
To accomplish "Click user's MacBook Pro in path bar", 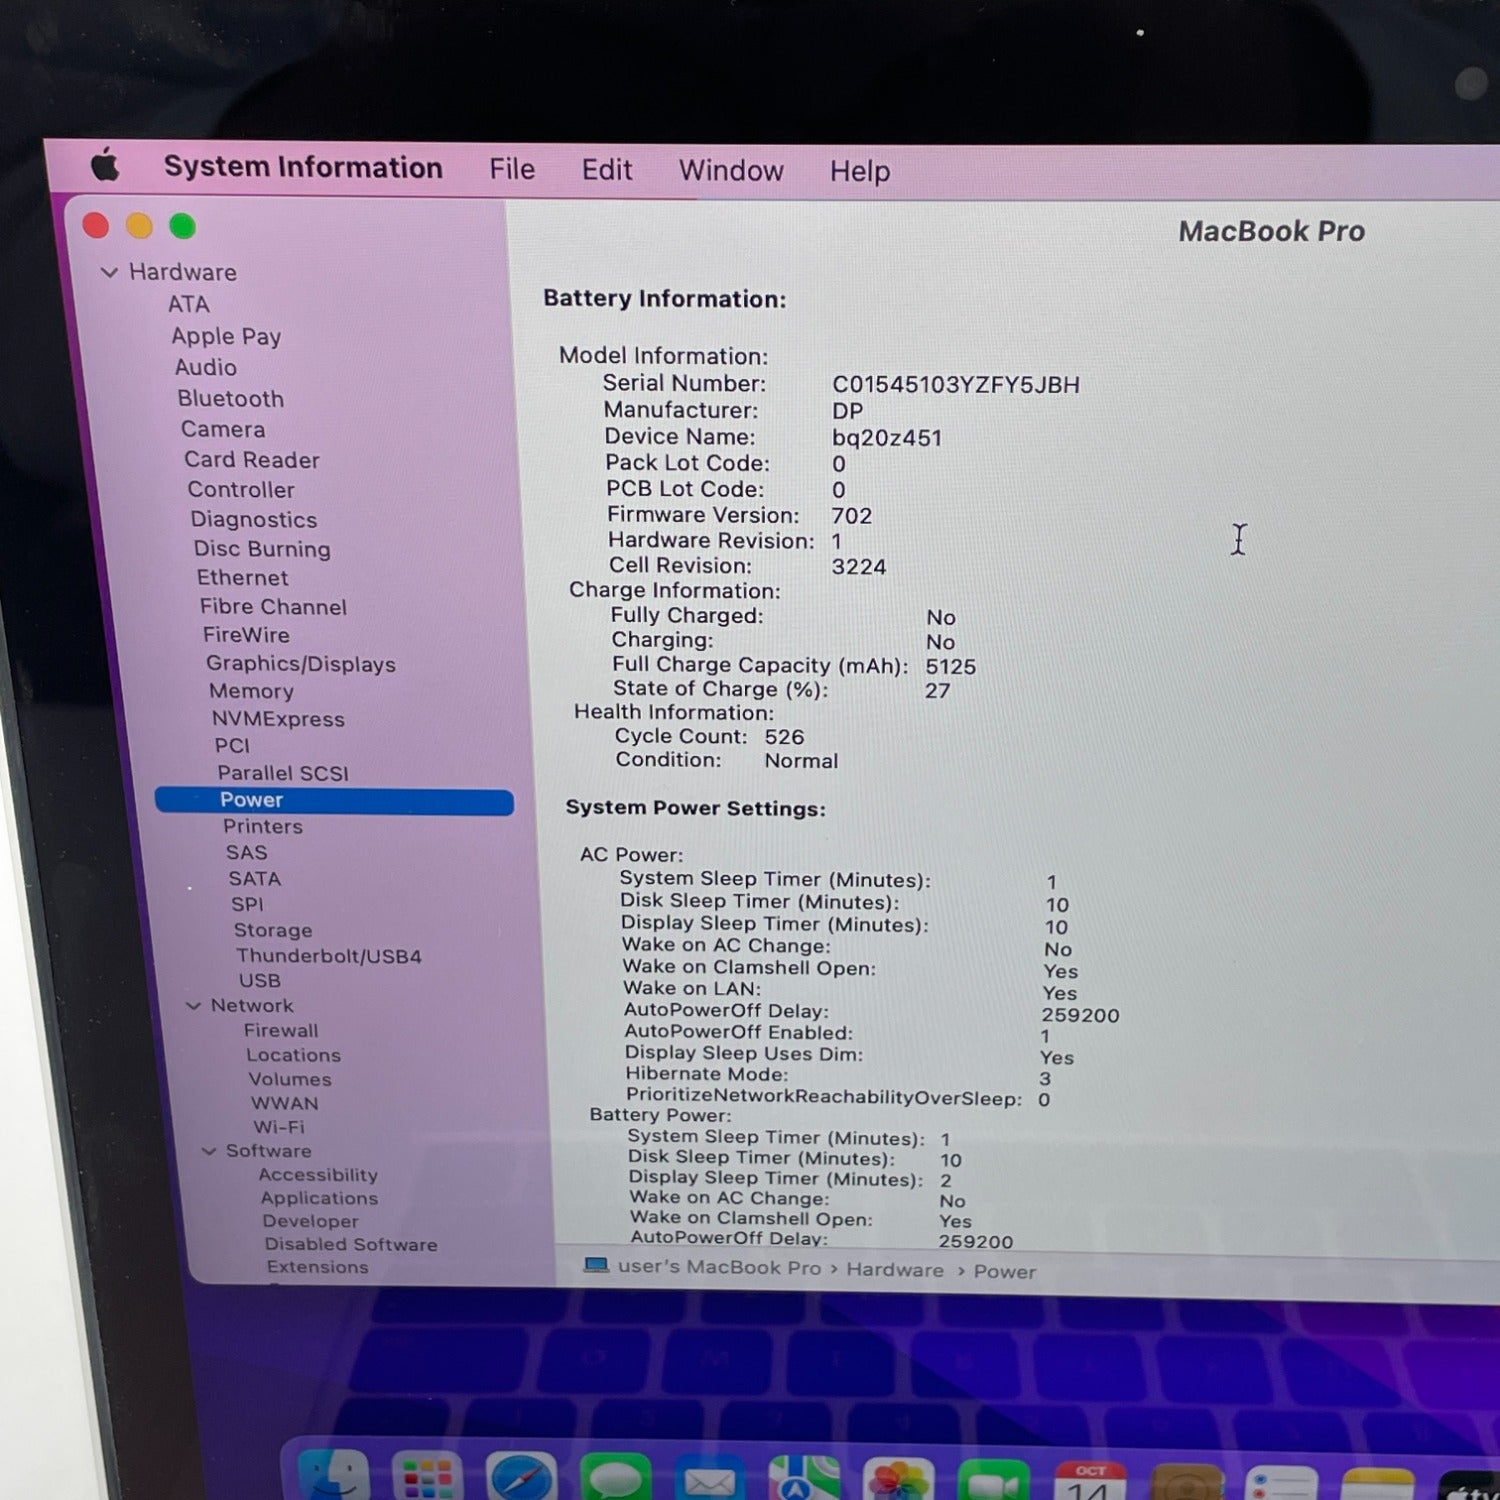I will 719,1267.
